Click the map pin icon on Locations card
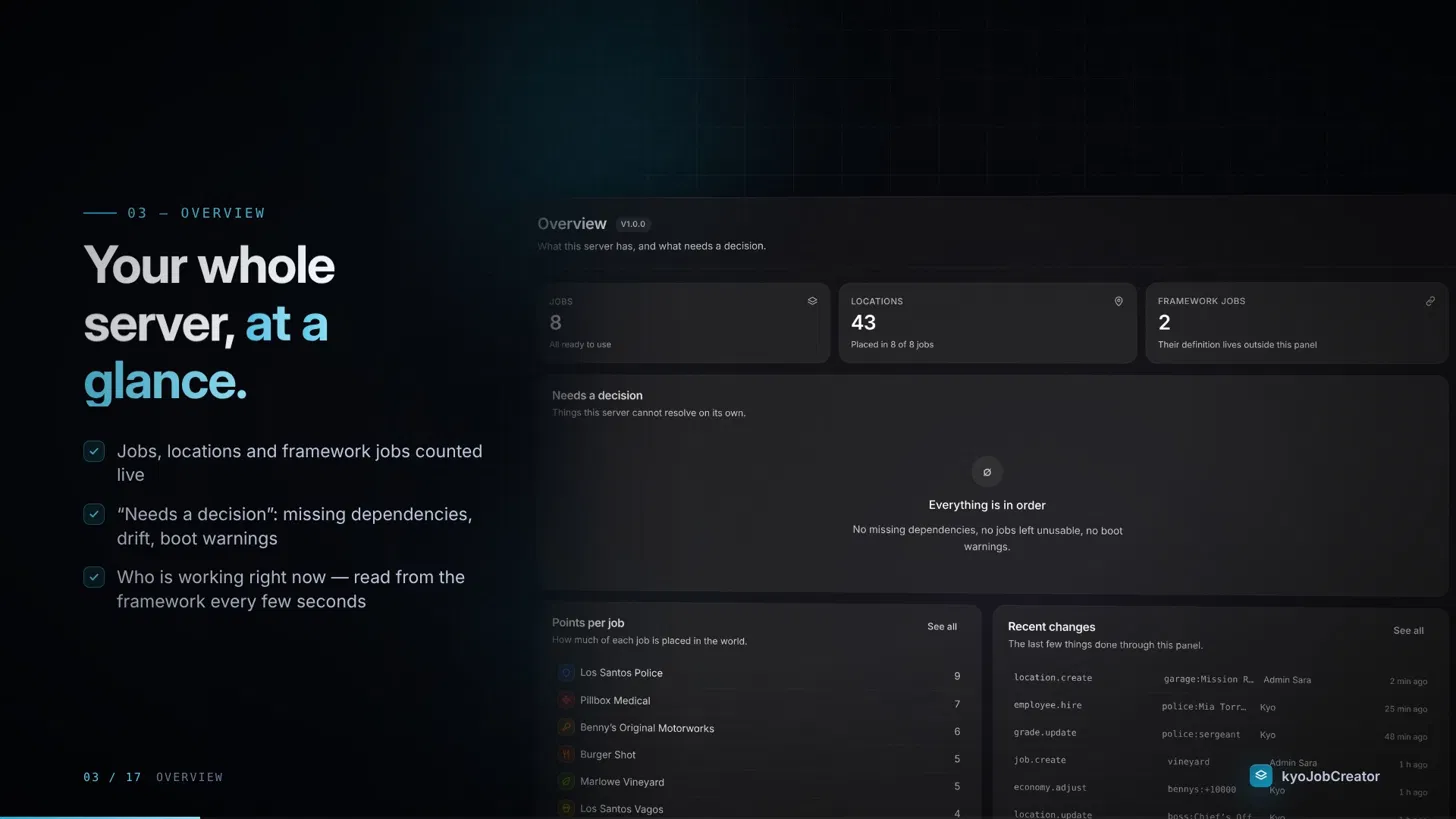The width and height of the screenshot is (1456, 819). point(1118,301)
